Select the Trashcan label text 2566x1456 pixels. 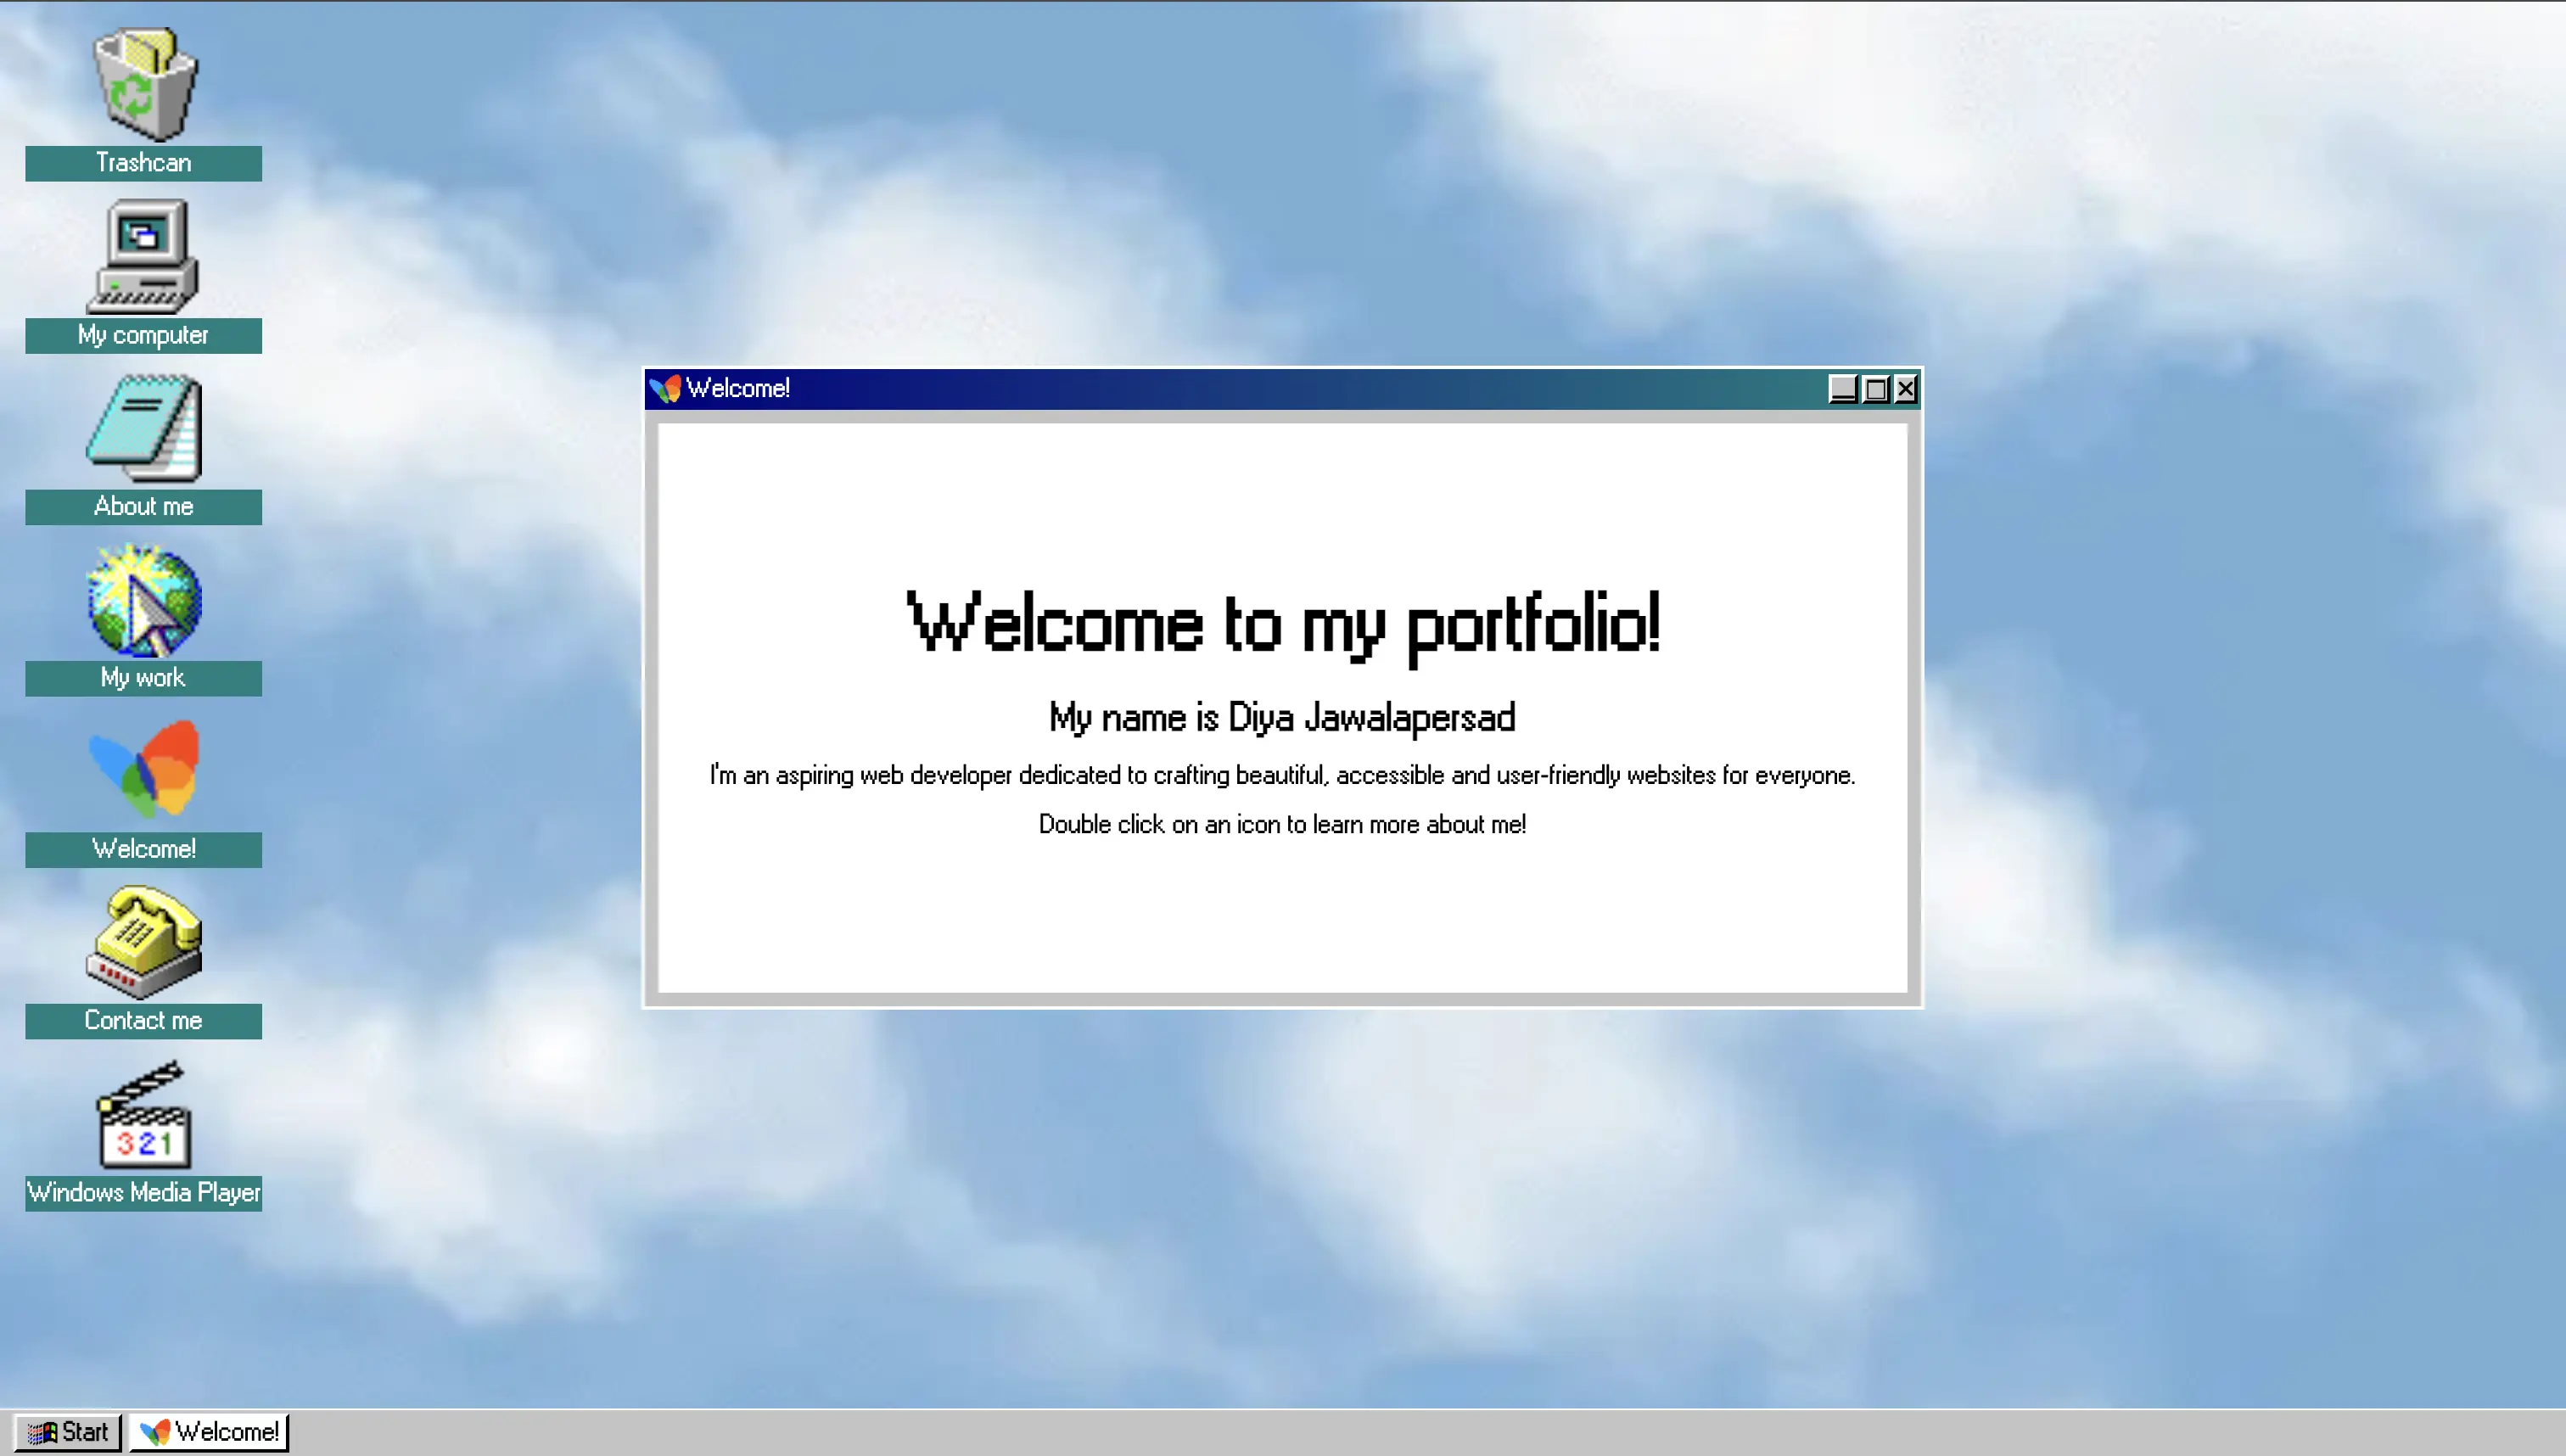(143, 162)
